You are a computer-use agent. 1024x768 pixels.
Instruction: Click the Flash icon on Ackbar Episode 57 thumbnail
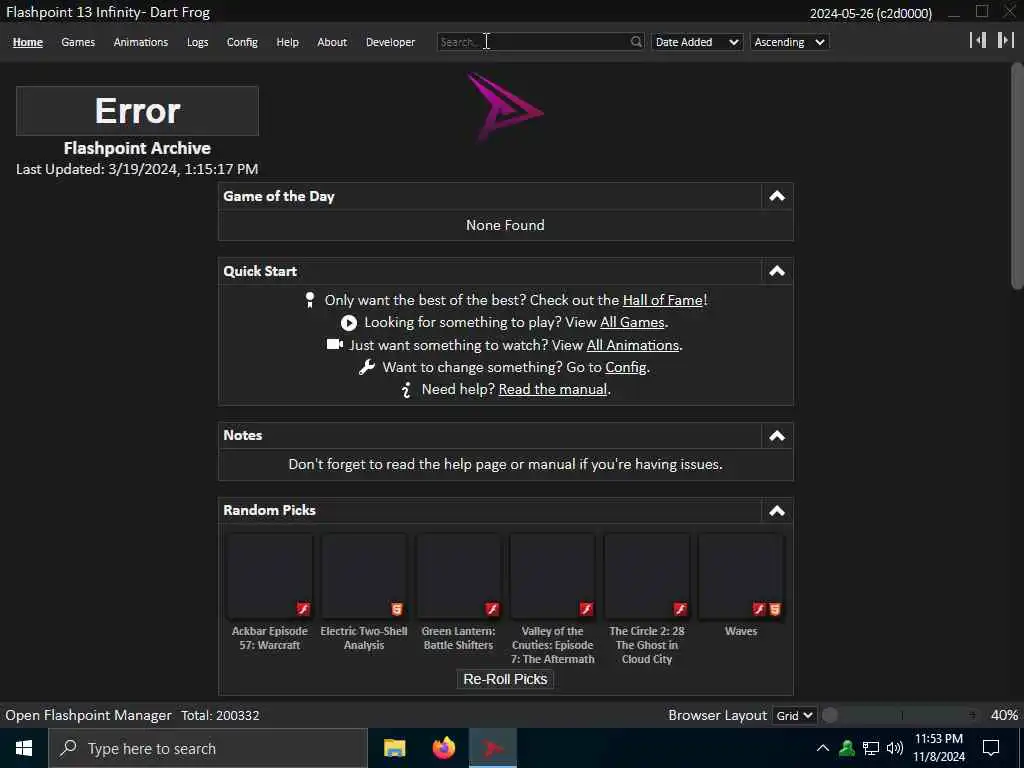303,609
